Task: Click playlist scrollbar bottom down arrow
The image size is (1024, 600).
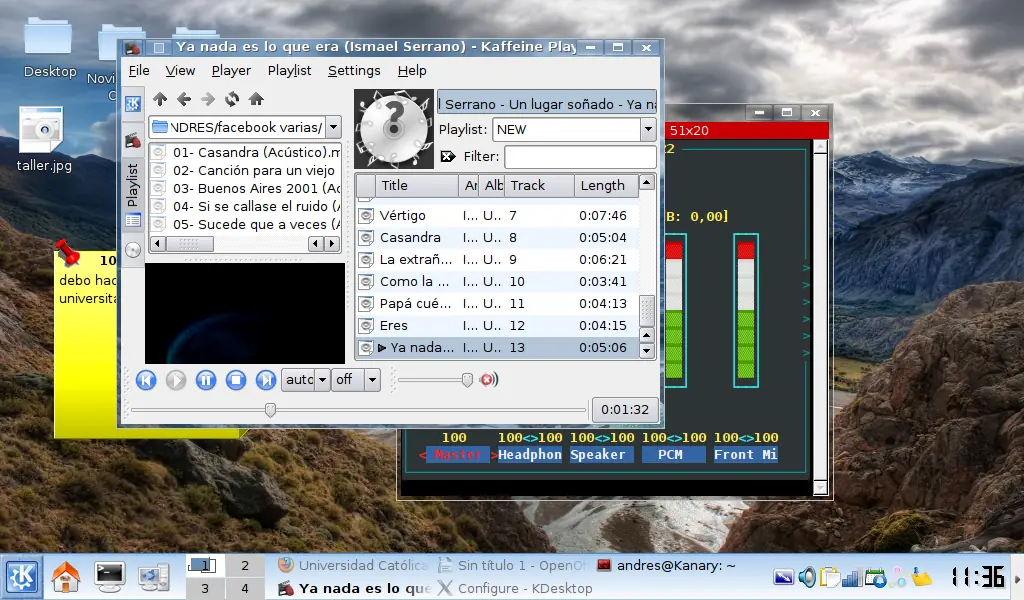Action: (x=647, y=351)
